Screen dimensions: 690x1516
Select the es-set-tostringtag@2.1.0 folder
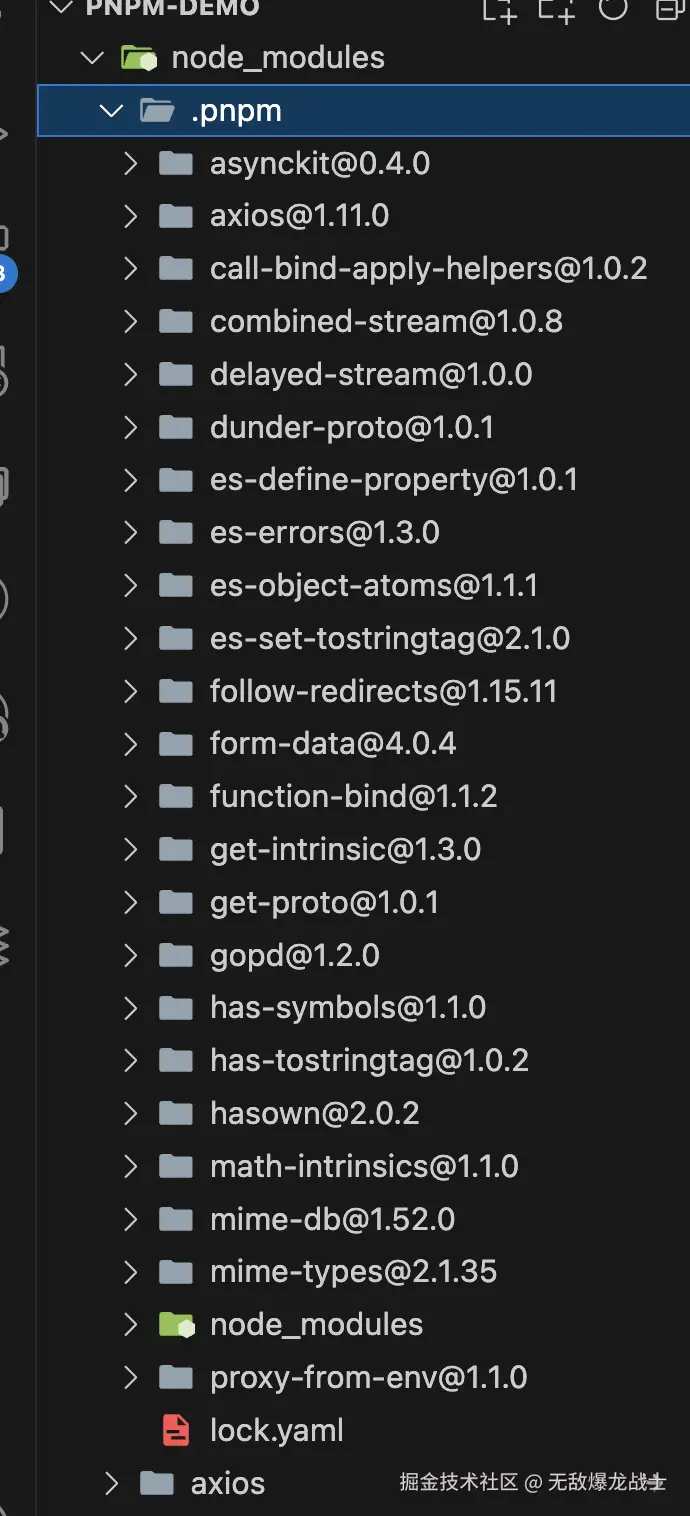tap(390, 638)
